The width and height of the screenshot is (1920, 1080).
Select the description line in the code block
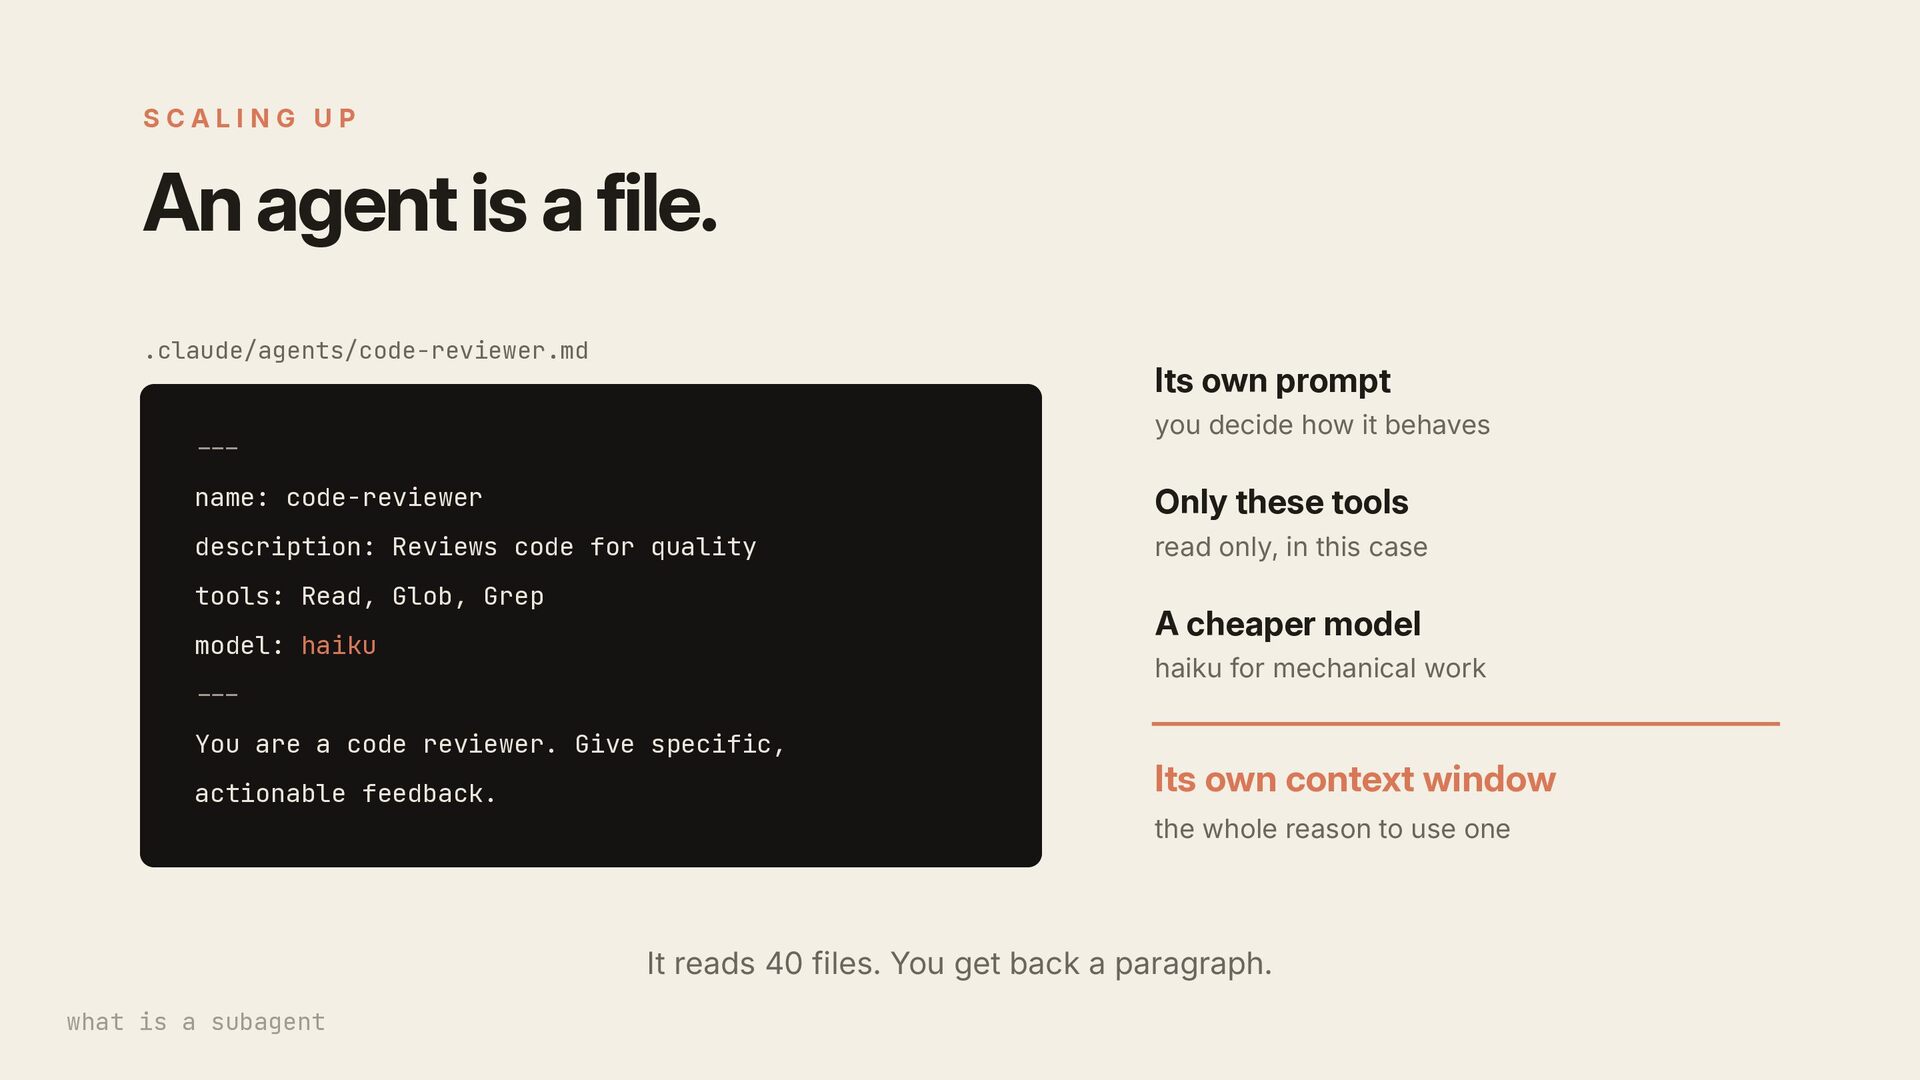475,547
